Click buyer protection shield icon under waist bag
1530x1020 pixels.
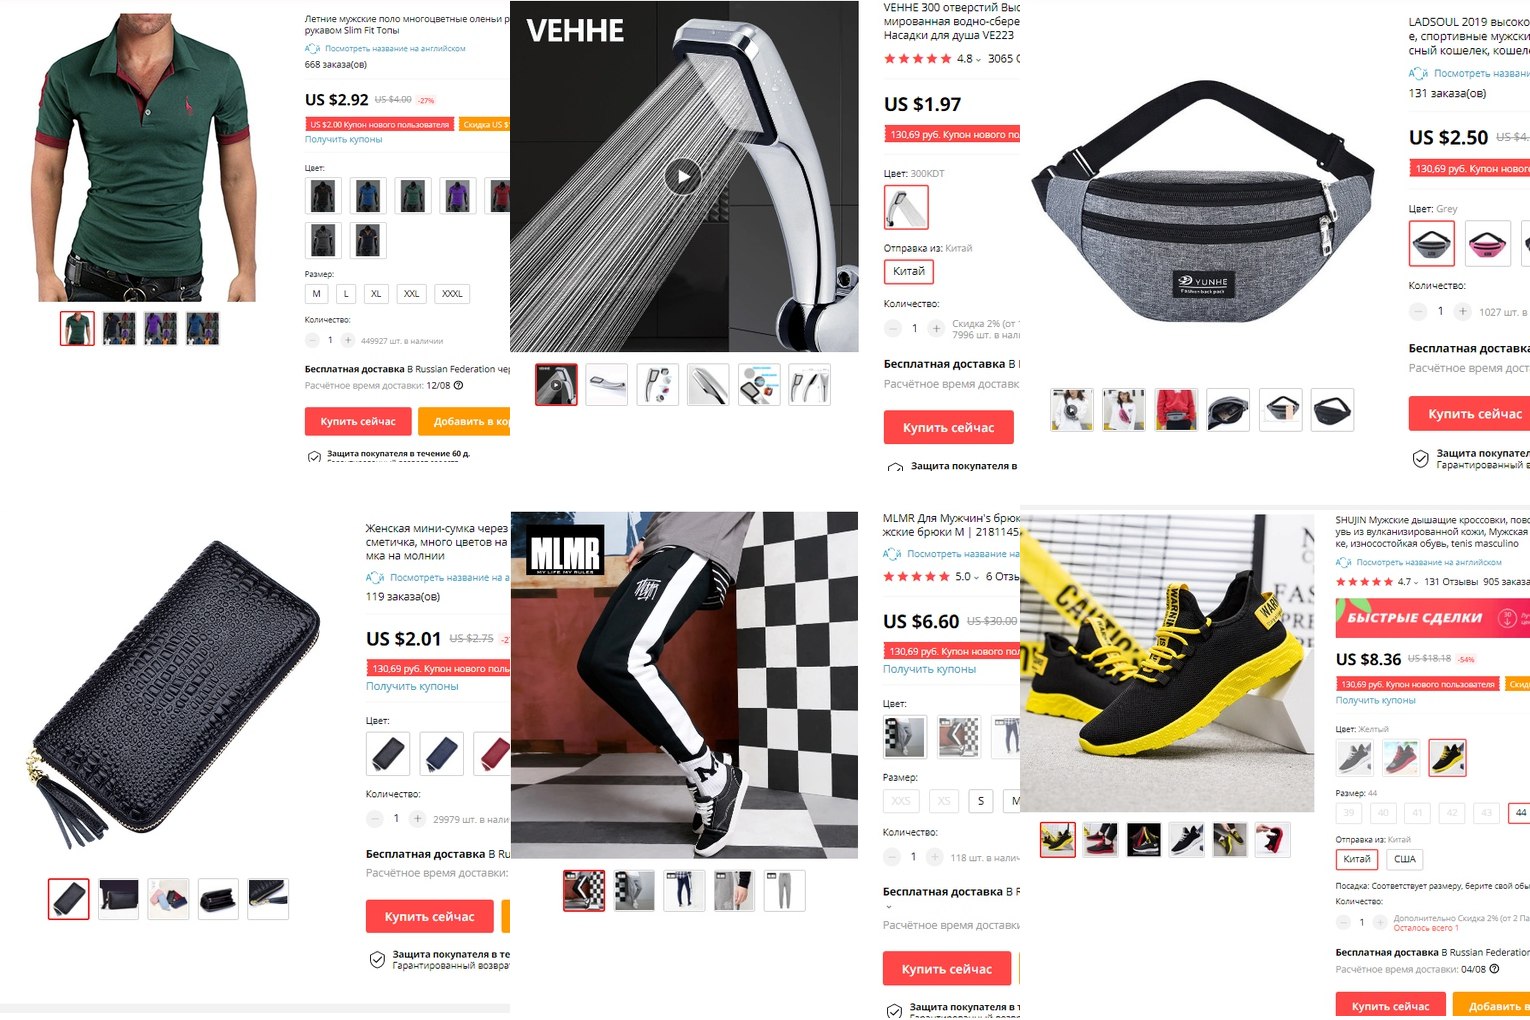pyautogui.click(x=1420, y=459)
